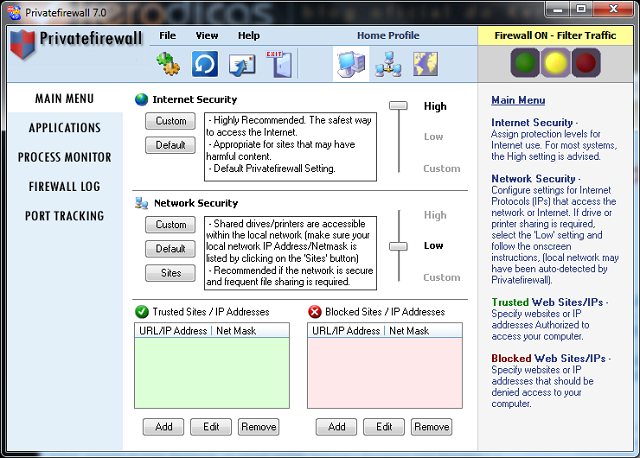
Task: Click the yellow Filter Traffic light
Action: coord(556,63)
